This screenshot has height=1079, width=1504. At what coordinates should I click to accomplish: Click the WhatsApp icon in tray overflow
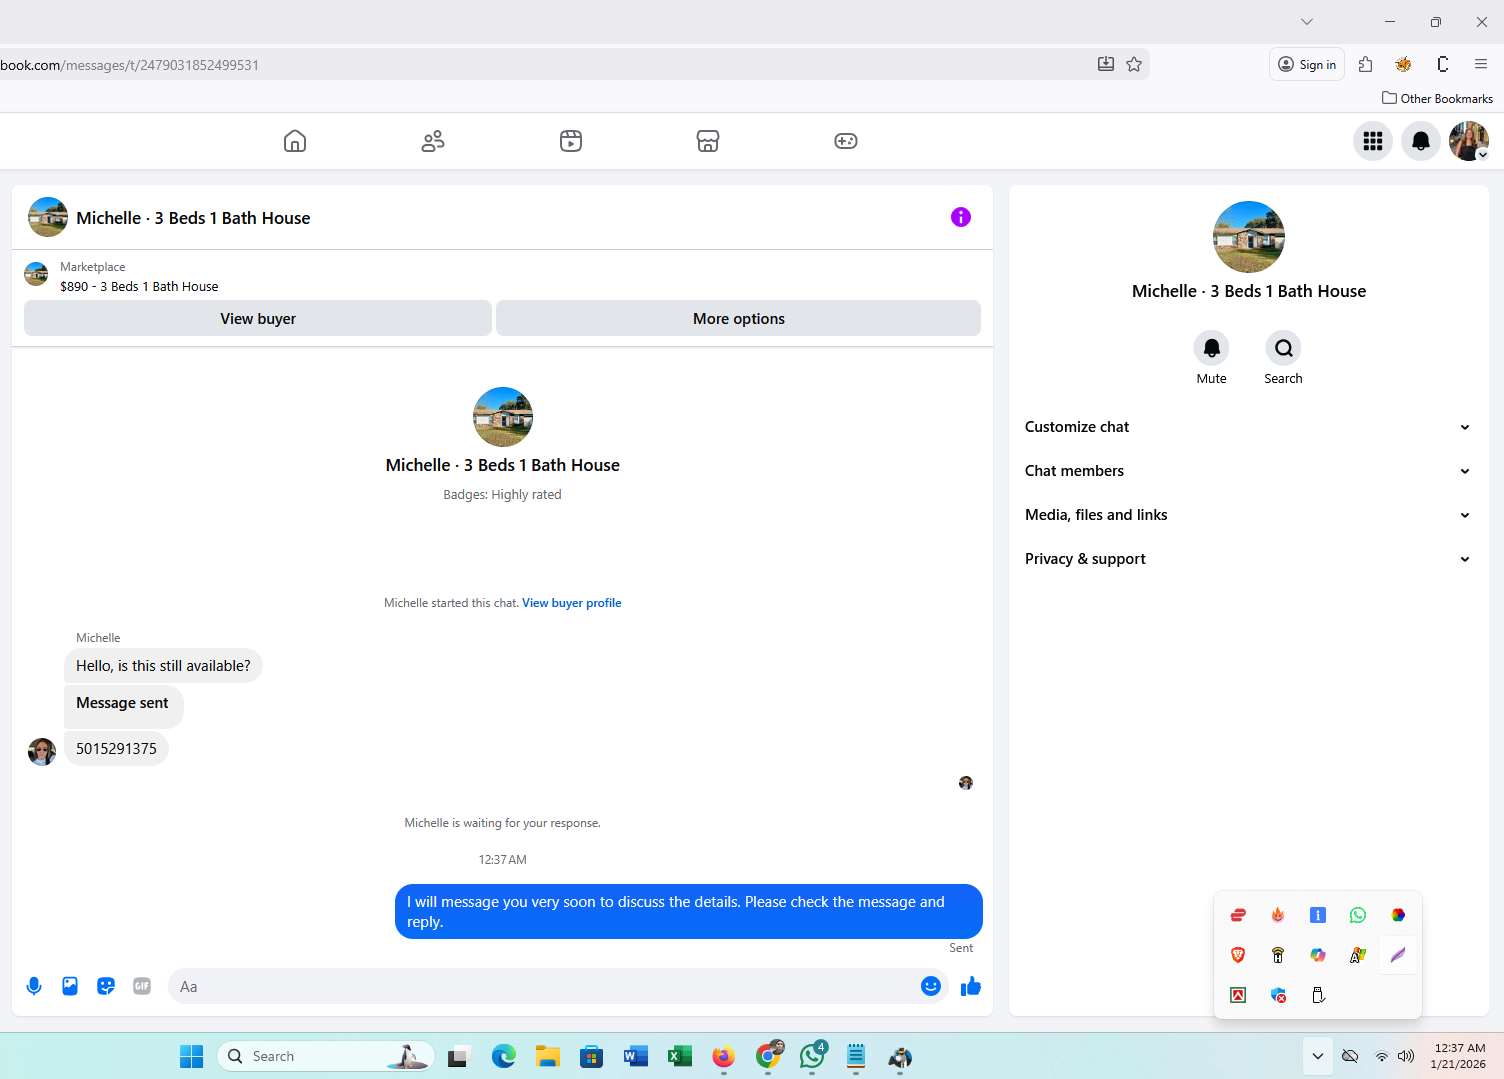pos(1358,915)
